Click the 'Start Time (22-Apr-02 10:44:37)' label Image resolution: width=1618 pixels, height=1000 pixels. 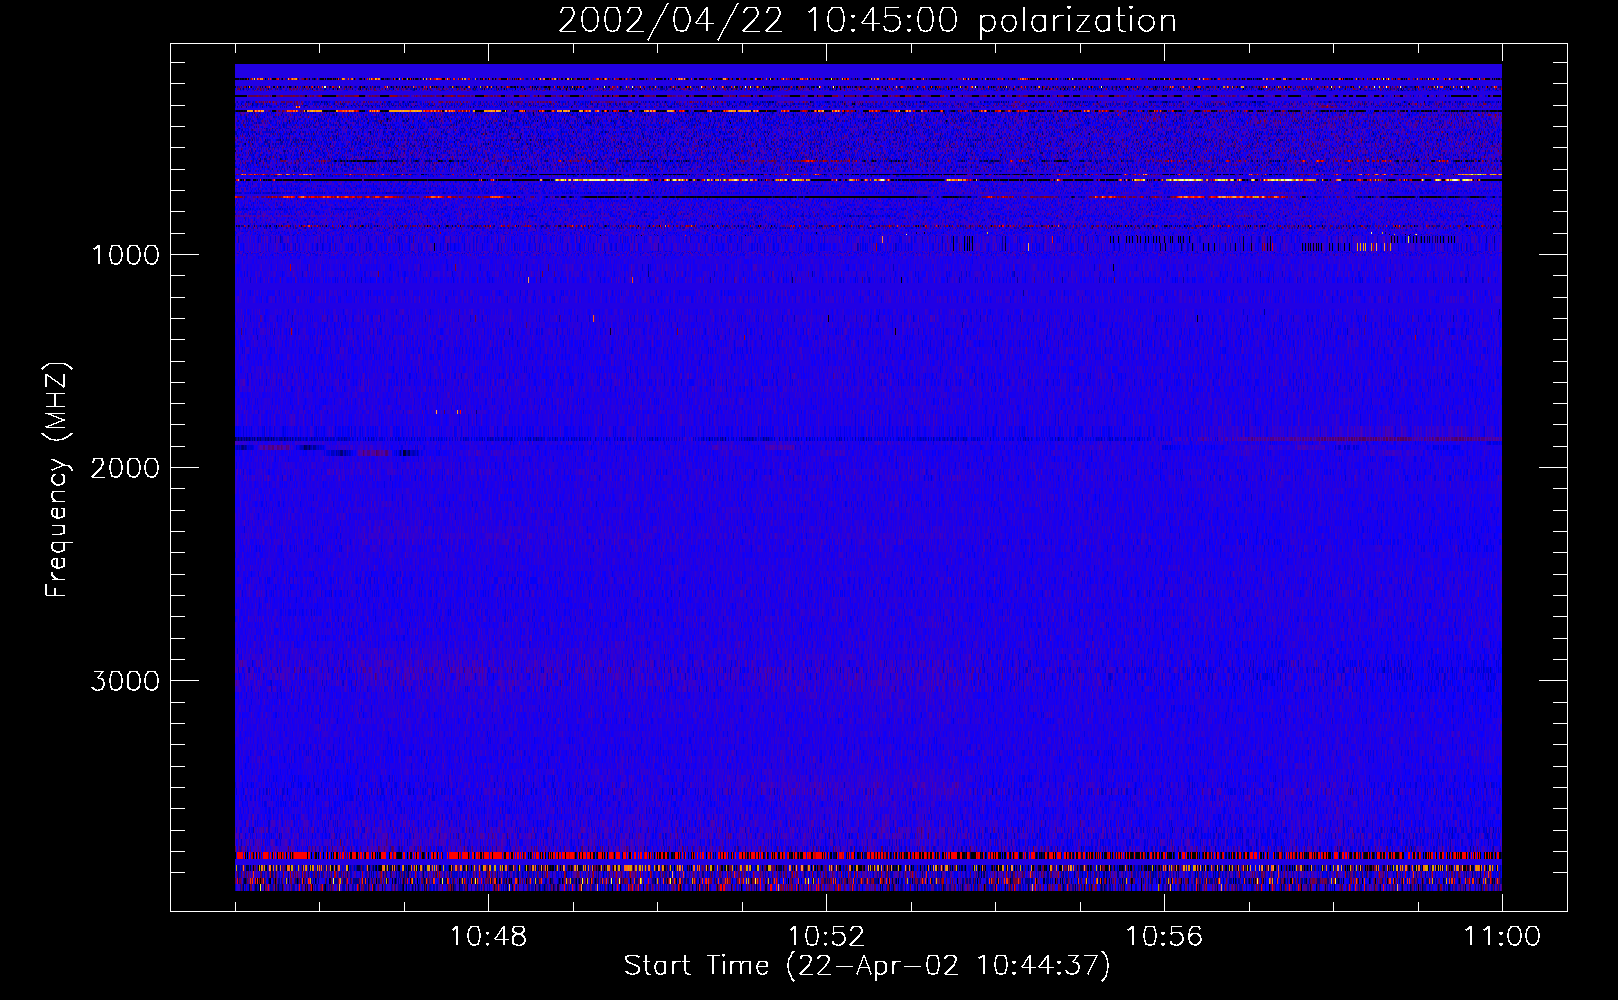pos(867,966)
